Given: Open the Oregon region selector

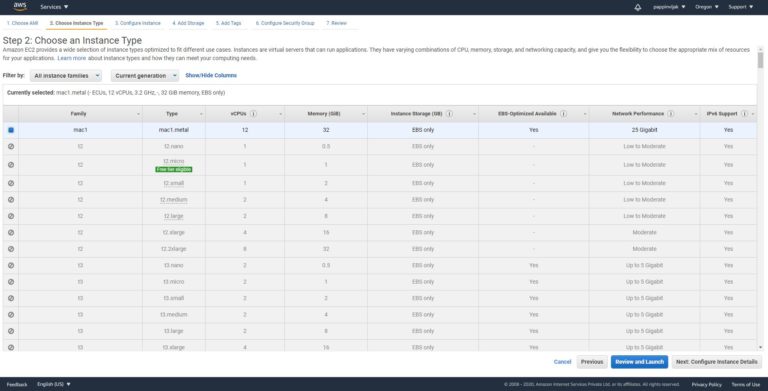Looking at the screenshot, I should 707,7.
